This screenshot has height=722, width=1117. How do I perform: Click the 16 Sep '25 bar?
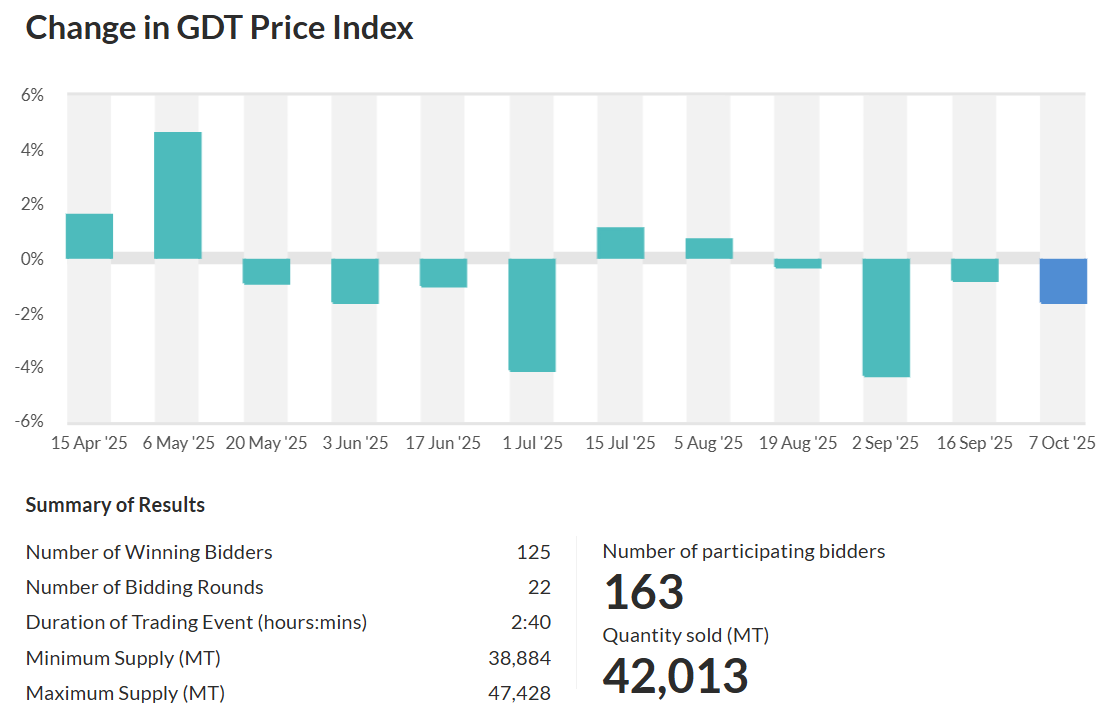pos(975,270)
